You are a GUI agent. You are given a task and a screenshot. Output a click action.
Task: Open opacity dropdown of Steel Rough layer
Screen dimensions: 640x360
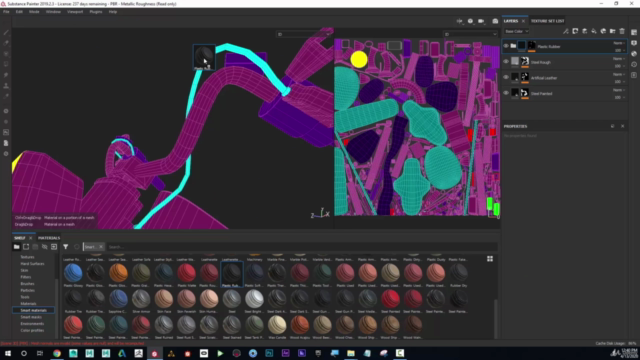[620, 66]
